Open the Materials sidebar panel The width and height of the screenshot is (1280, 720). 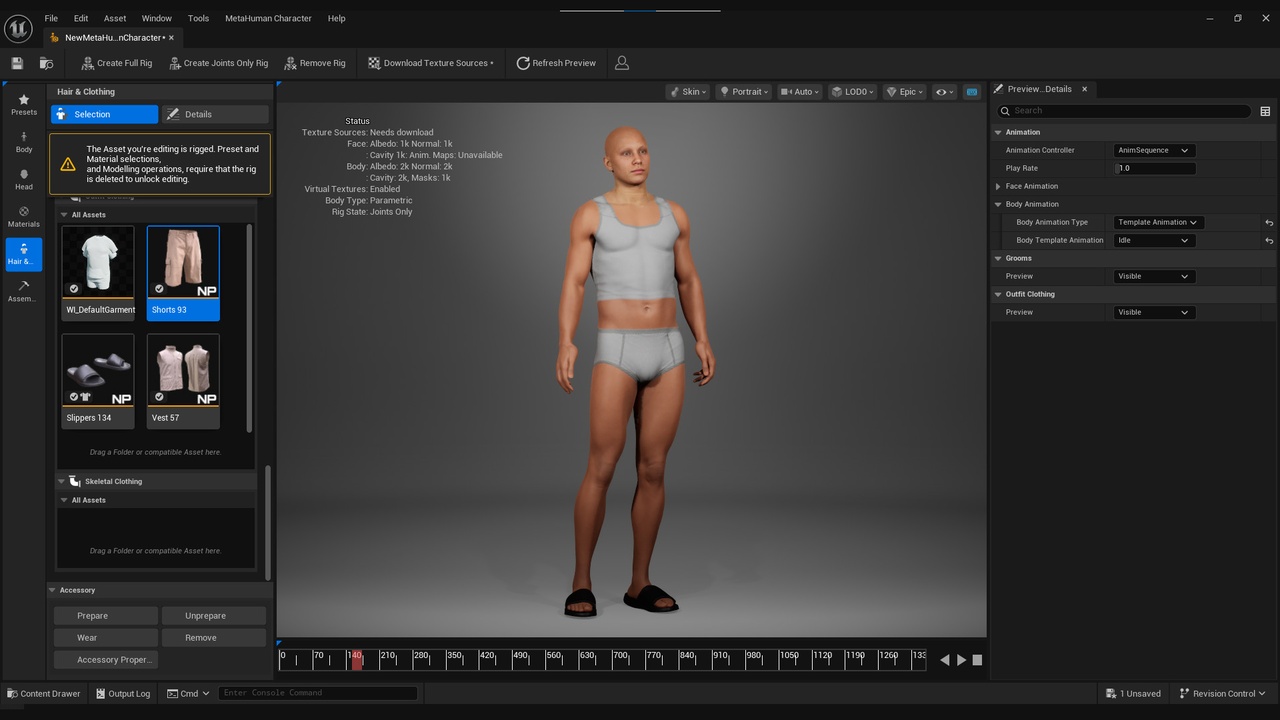pyautogui.click(x=24, y=216)
